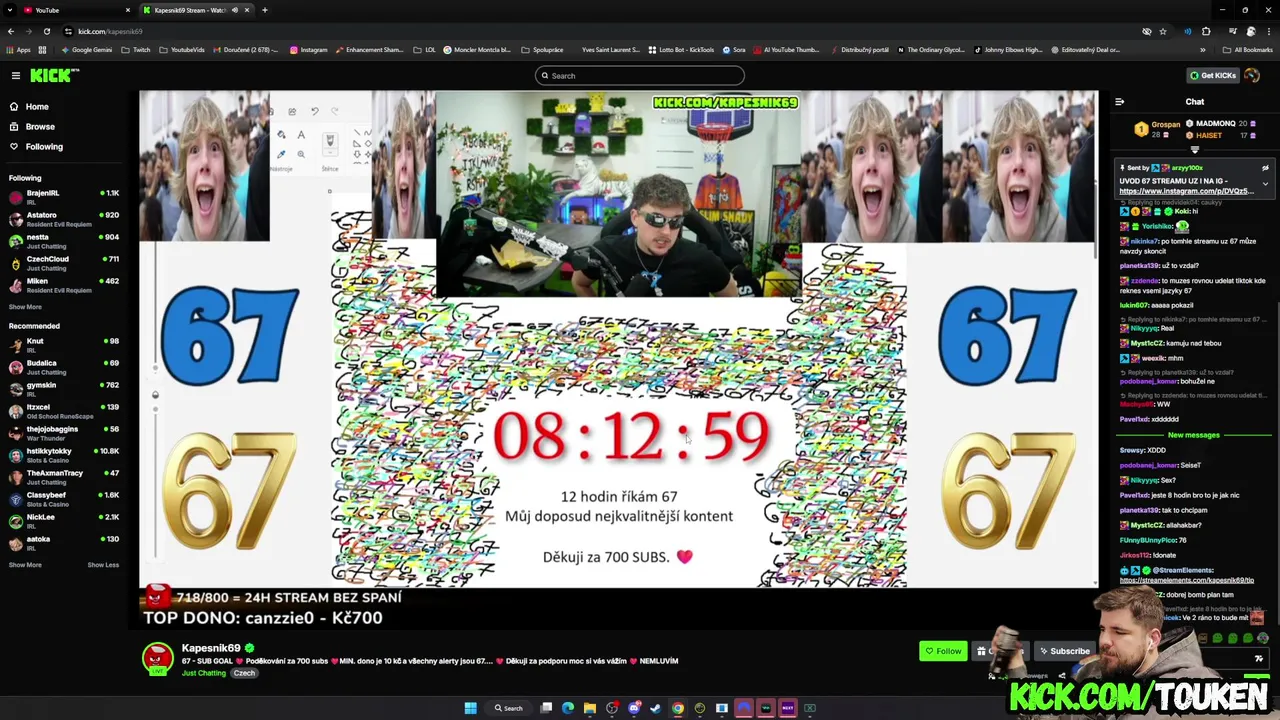Viewport: 1280px width, 720px height.
Task: Open TheAxmanTracy recommended channel
Action: click(64, 477)
